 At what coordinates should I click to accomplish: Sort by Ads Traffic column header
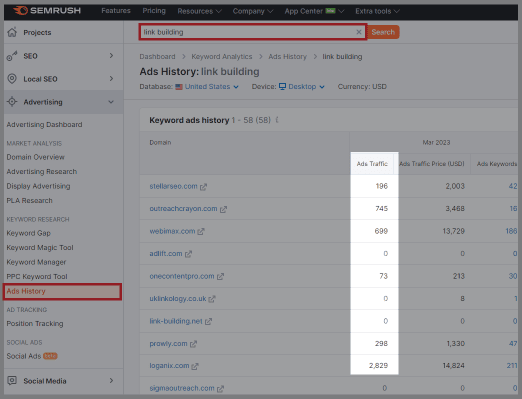click(x=372, y=164)
